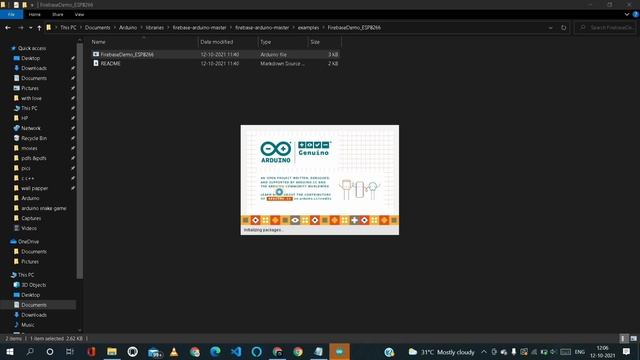This screenshot has width=640, height=360.
Task: Open pinned Desktop under Quick access
Action: click(30, 58)
